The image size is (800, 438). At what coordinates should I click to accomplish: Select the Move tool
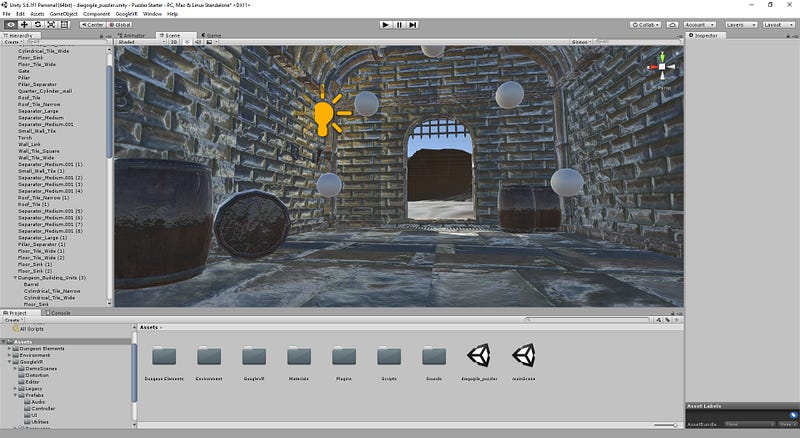[x=24, y=24]
